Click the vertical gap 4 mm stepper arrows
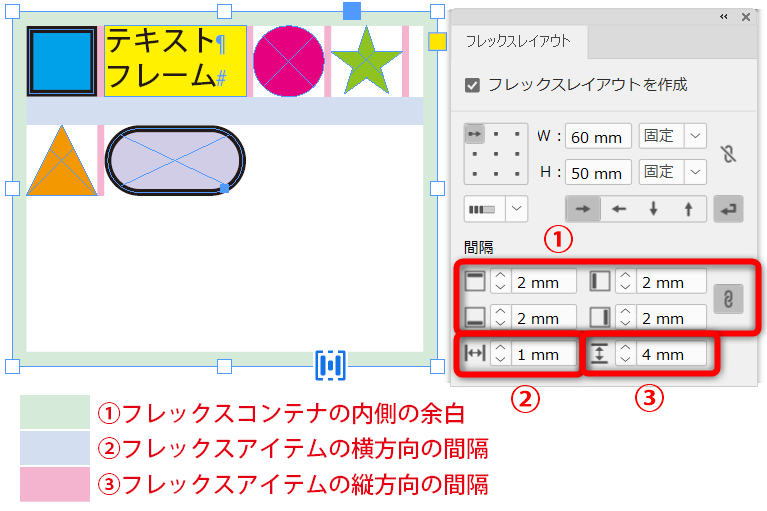The width and height of the screenshot is (767, 511). tap(626, 354)
